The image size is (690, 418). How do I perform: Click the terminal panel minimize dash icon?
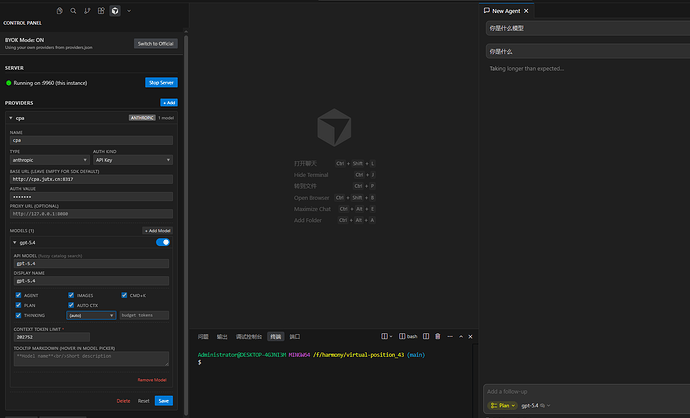click(x=450, y=336)
